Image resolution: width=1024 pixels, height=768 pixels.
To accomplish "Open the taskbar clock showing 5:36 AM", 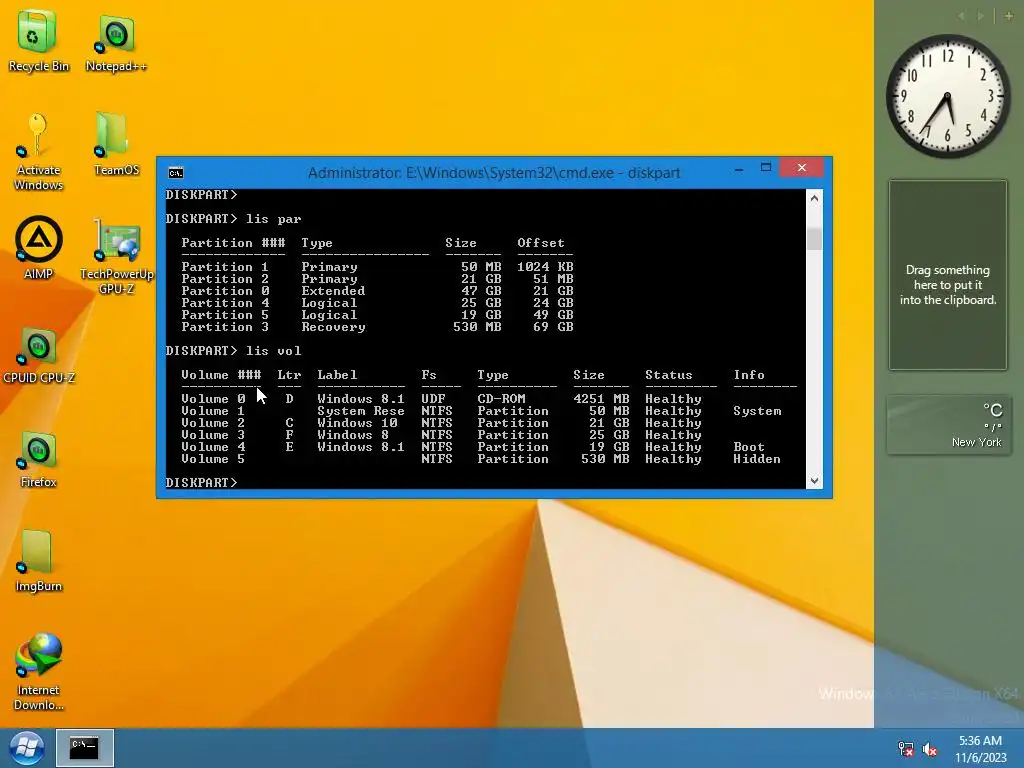I will pyautogui.click(x=980, y=749).
